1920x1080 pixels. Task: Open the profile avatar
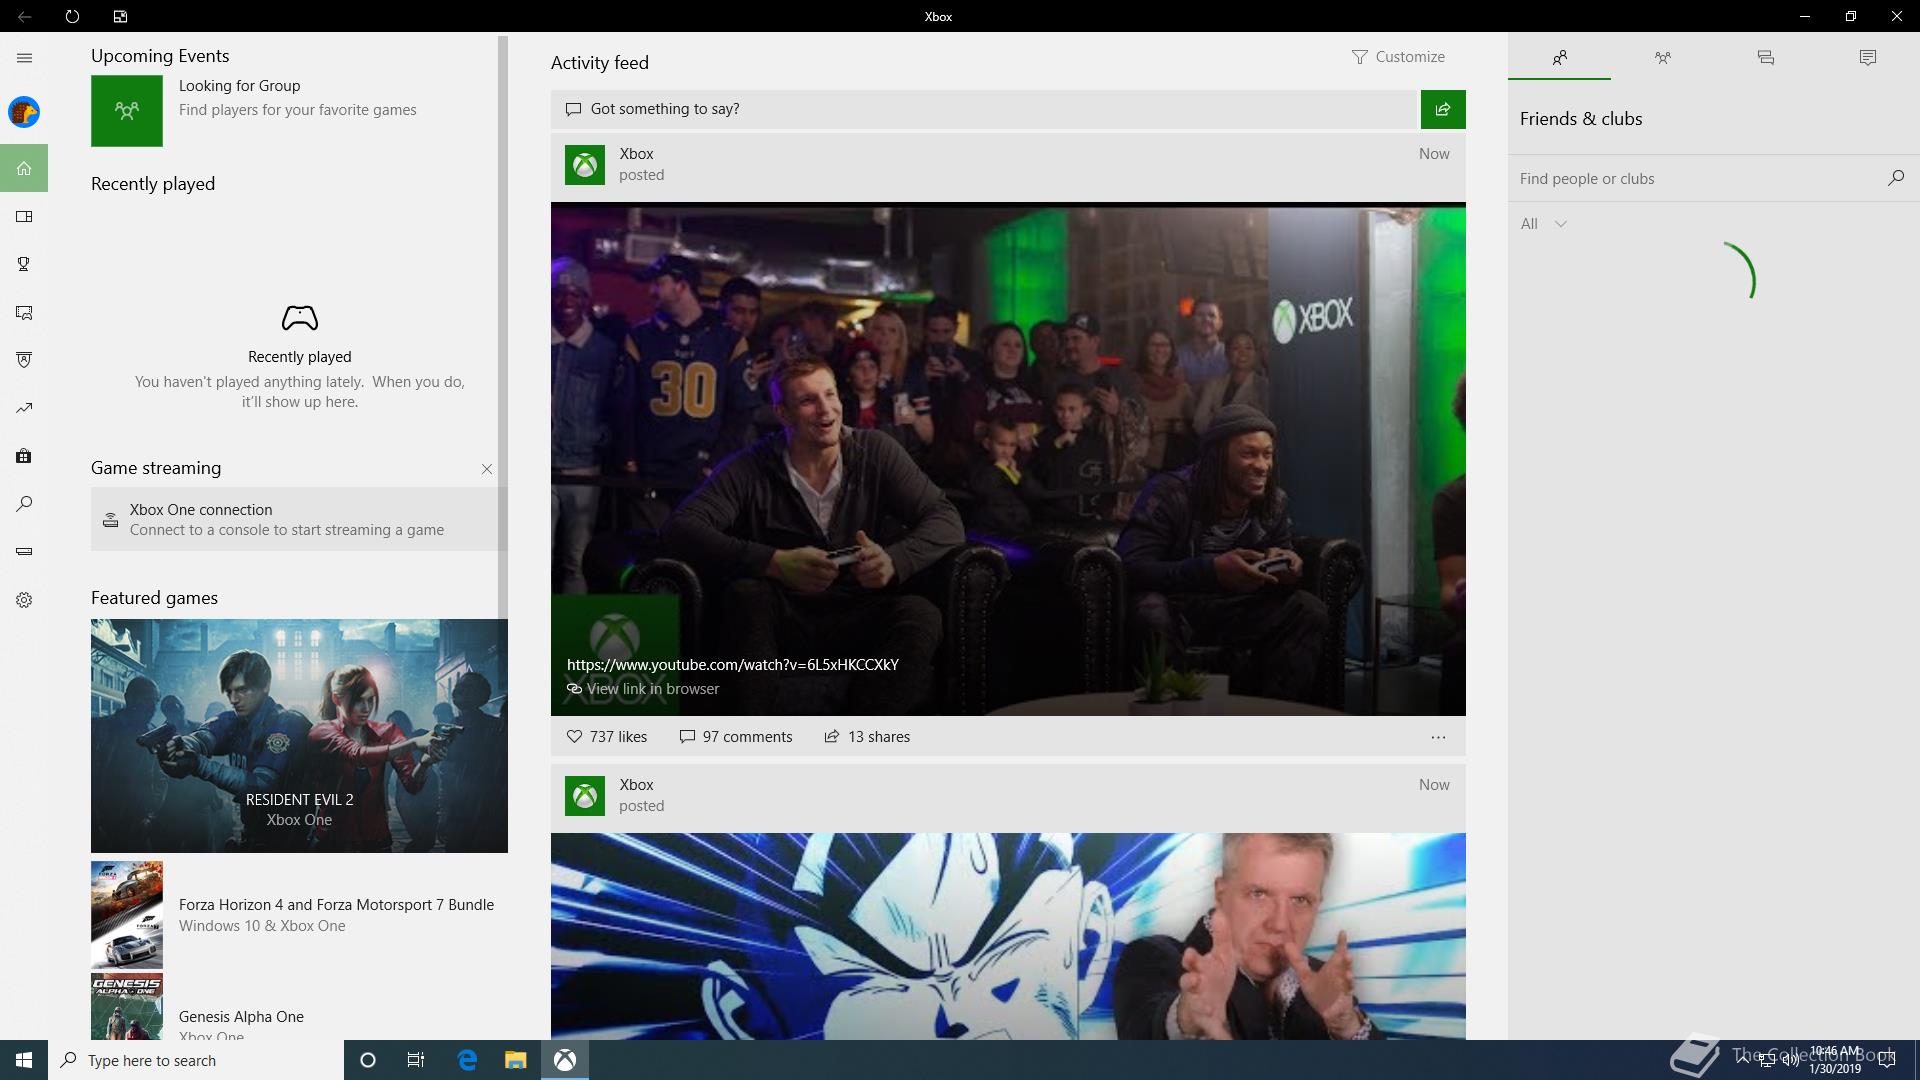24,112
